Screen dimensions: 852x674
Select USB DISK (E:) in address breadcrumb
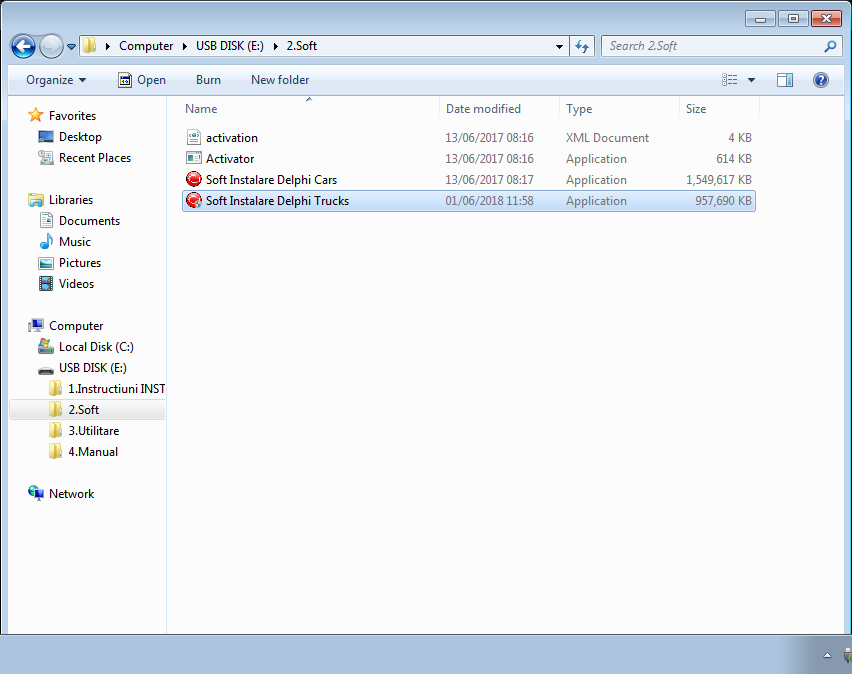click(230, 46)
